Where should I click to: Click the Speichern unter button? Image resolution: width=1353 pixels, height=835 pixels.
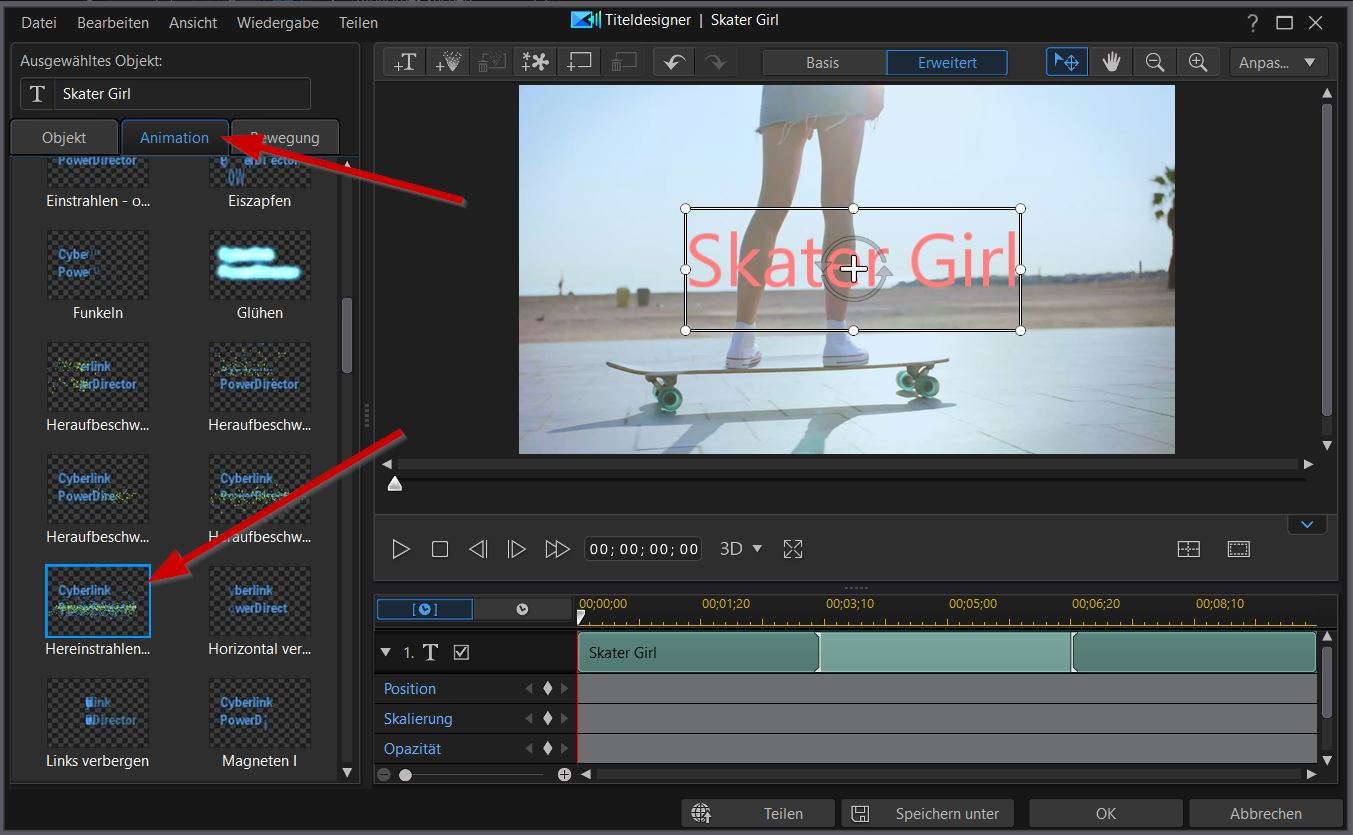tap(927, 813)
